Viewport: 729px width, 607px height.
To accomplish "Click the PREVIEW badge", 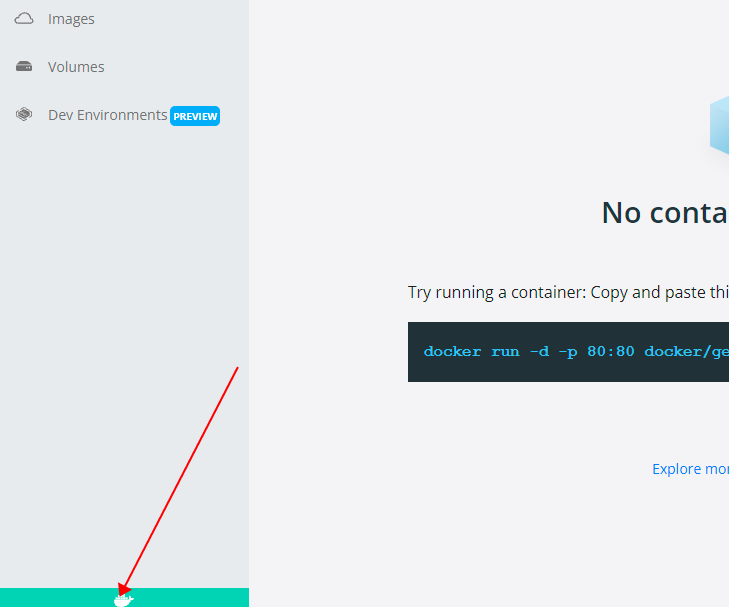I will point(195,116).
